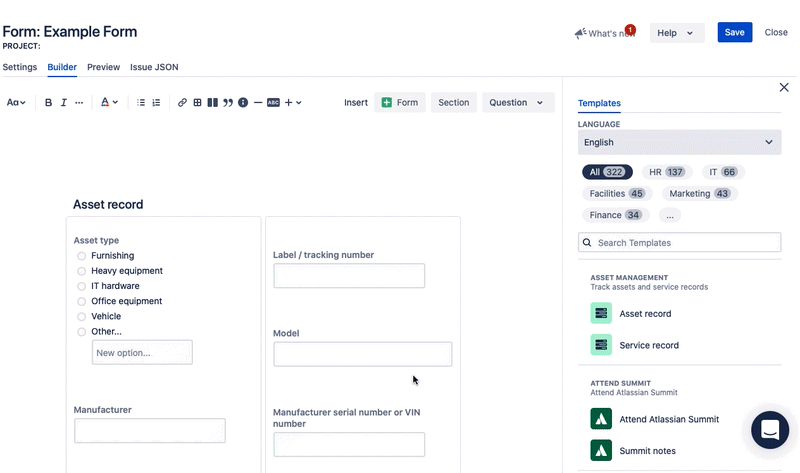Filter templates by Finance category

coord(615,215)
